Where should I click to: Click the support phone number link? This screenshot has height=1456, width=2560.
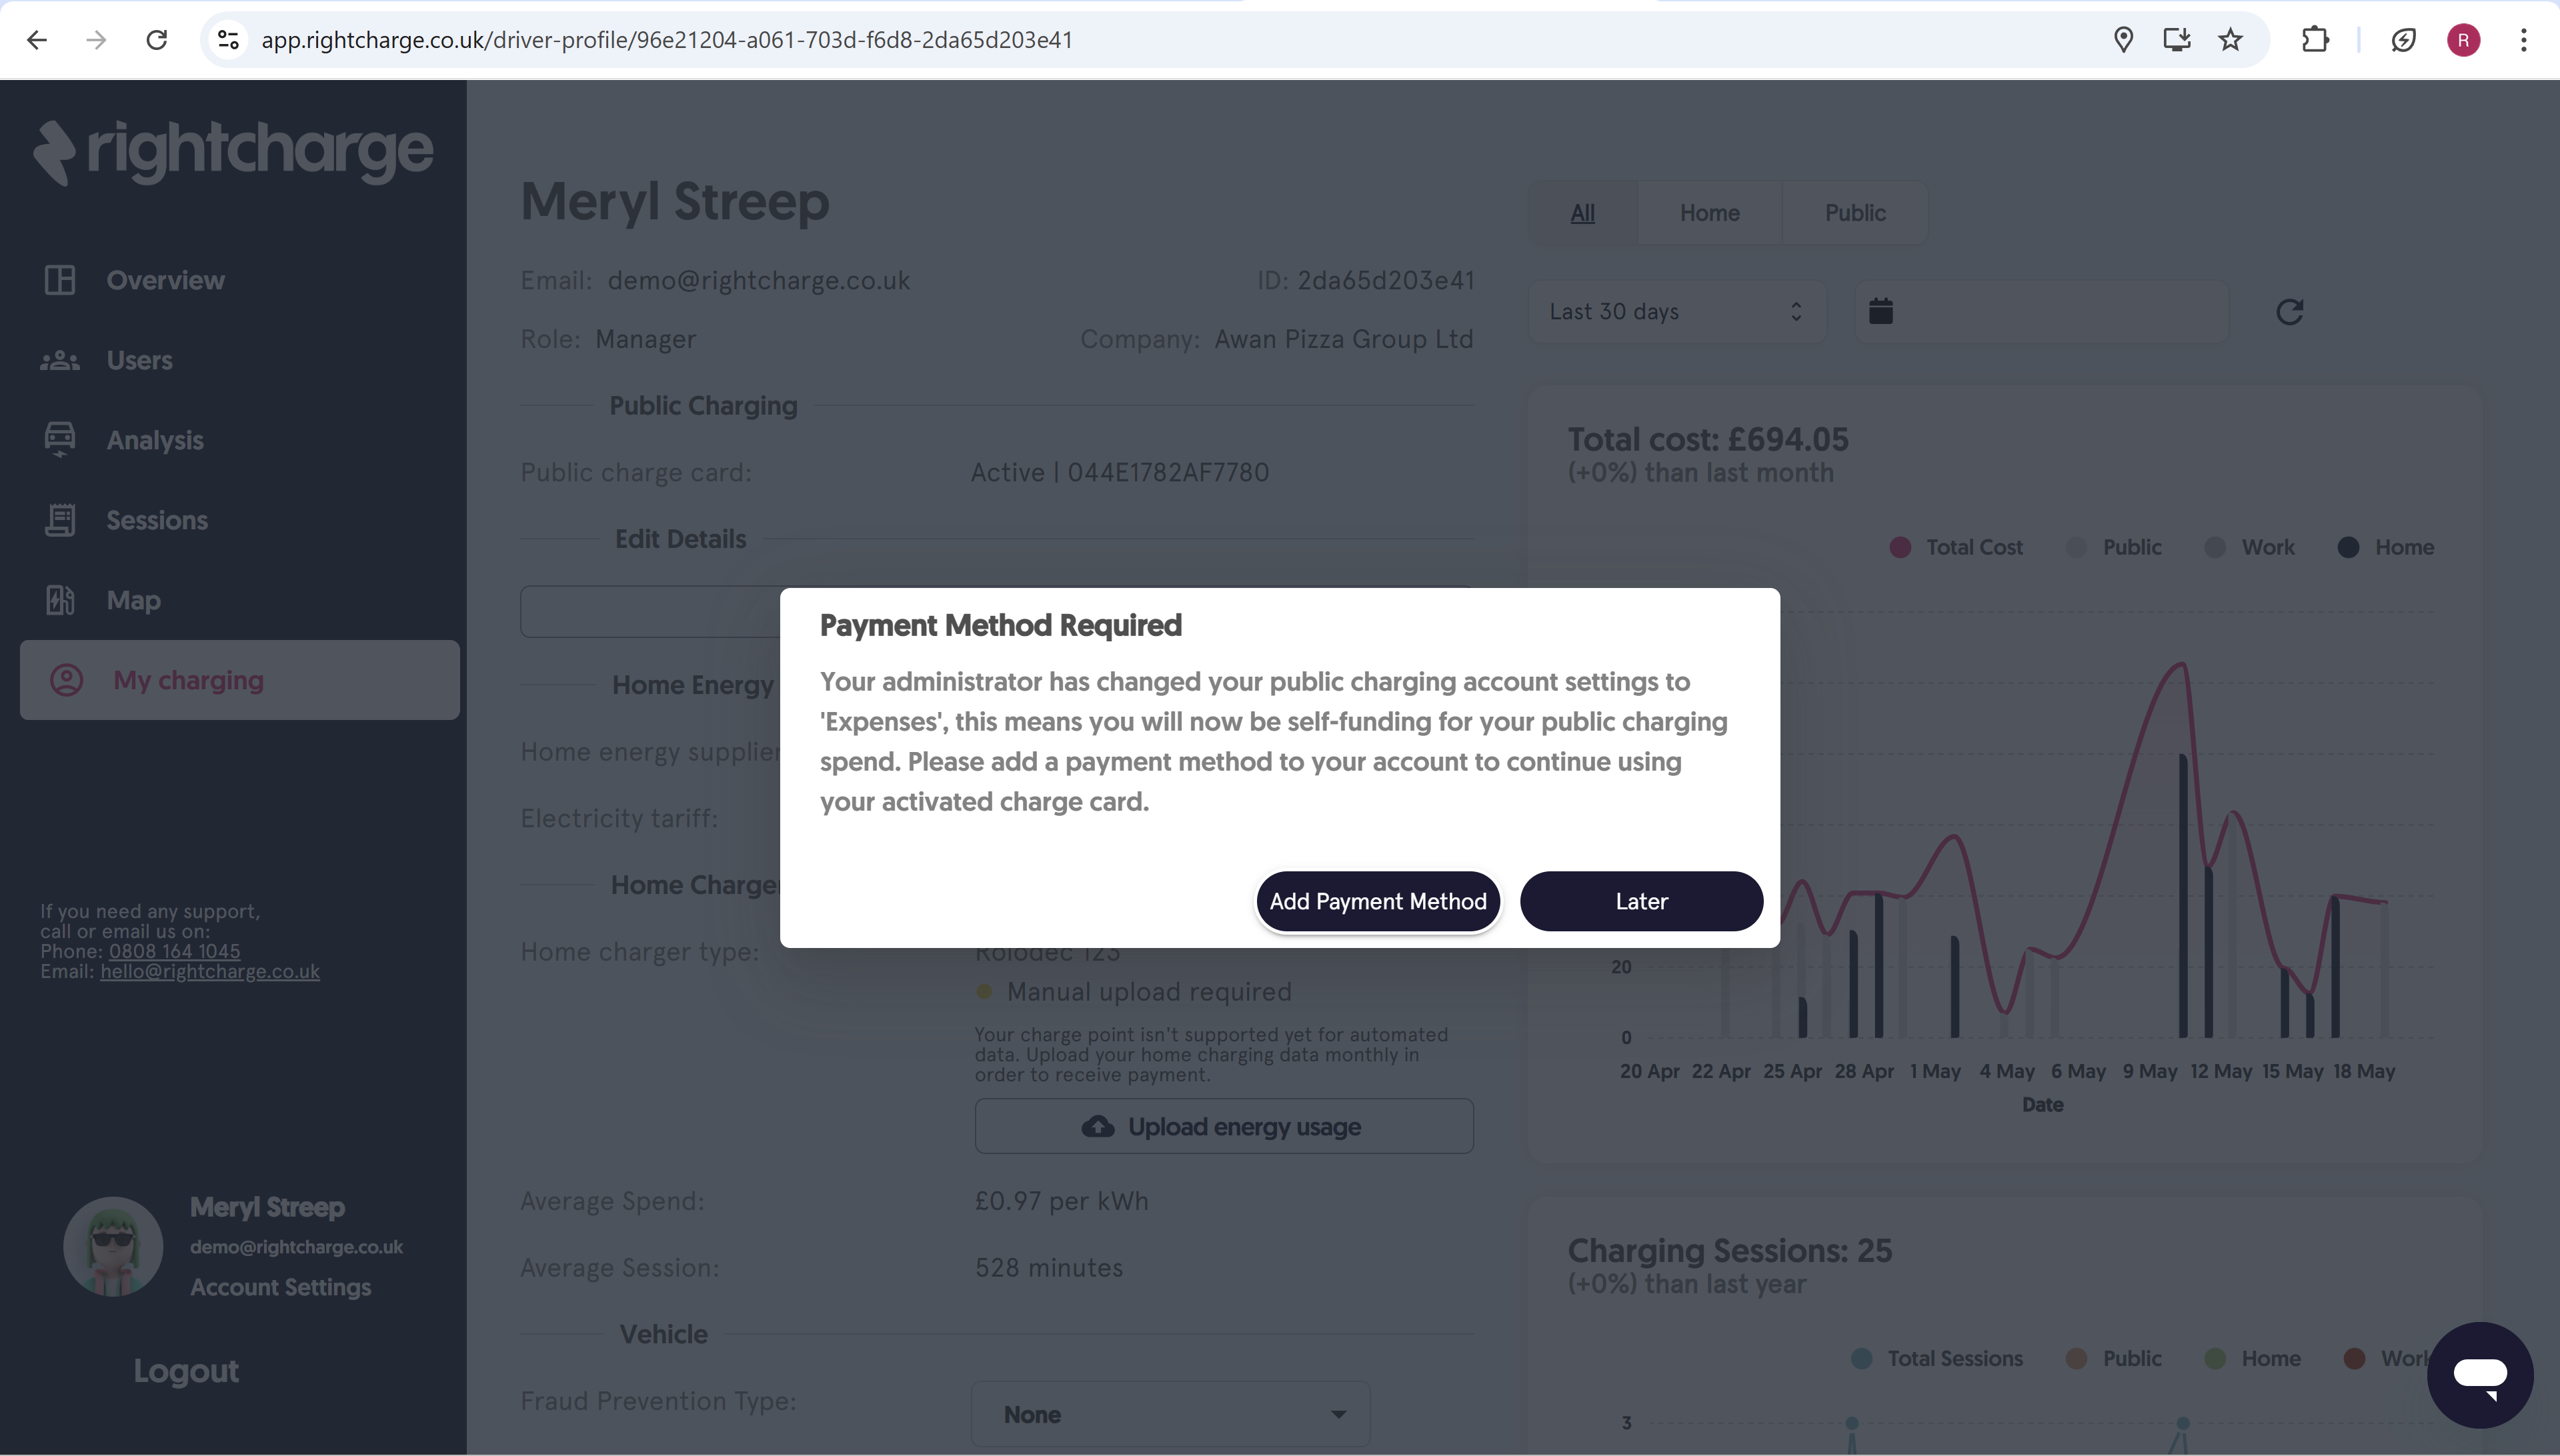(174, 951)
